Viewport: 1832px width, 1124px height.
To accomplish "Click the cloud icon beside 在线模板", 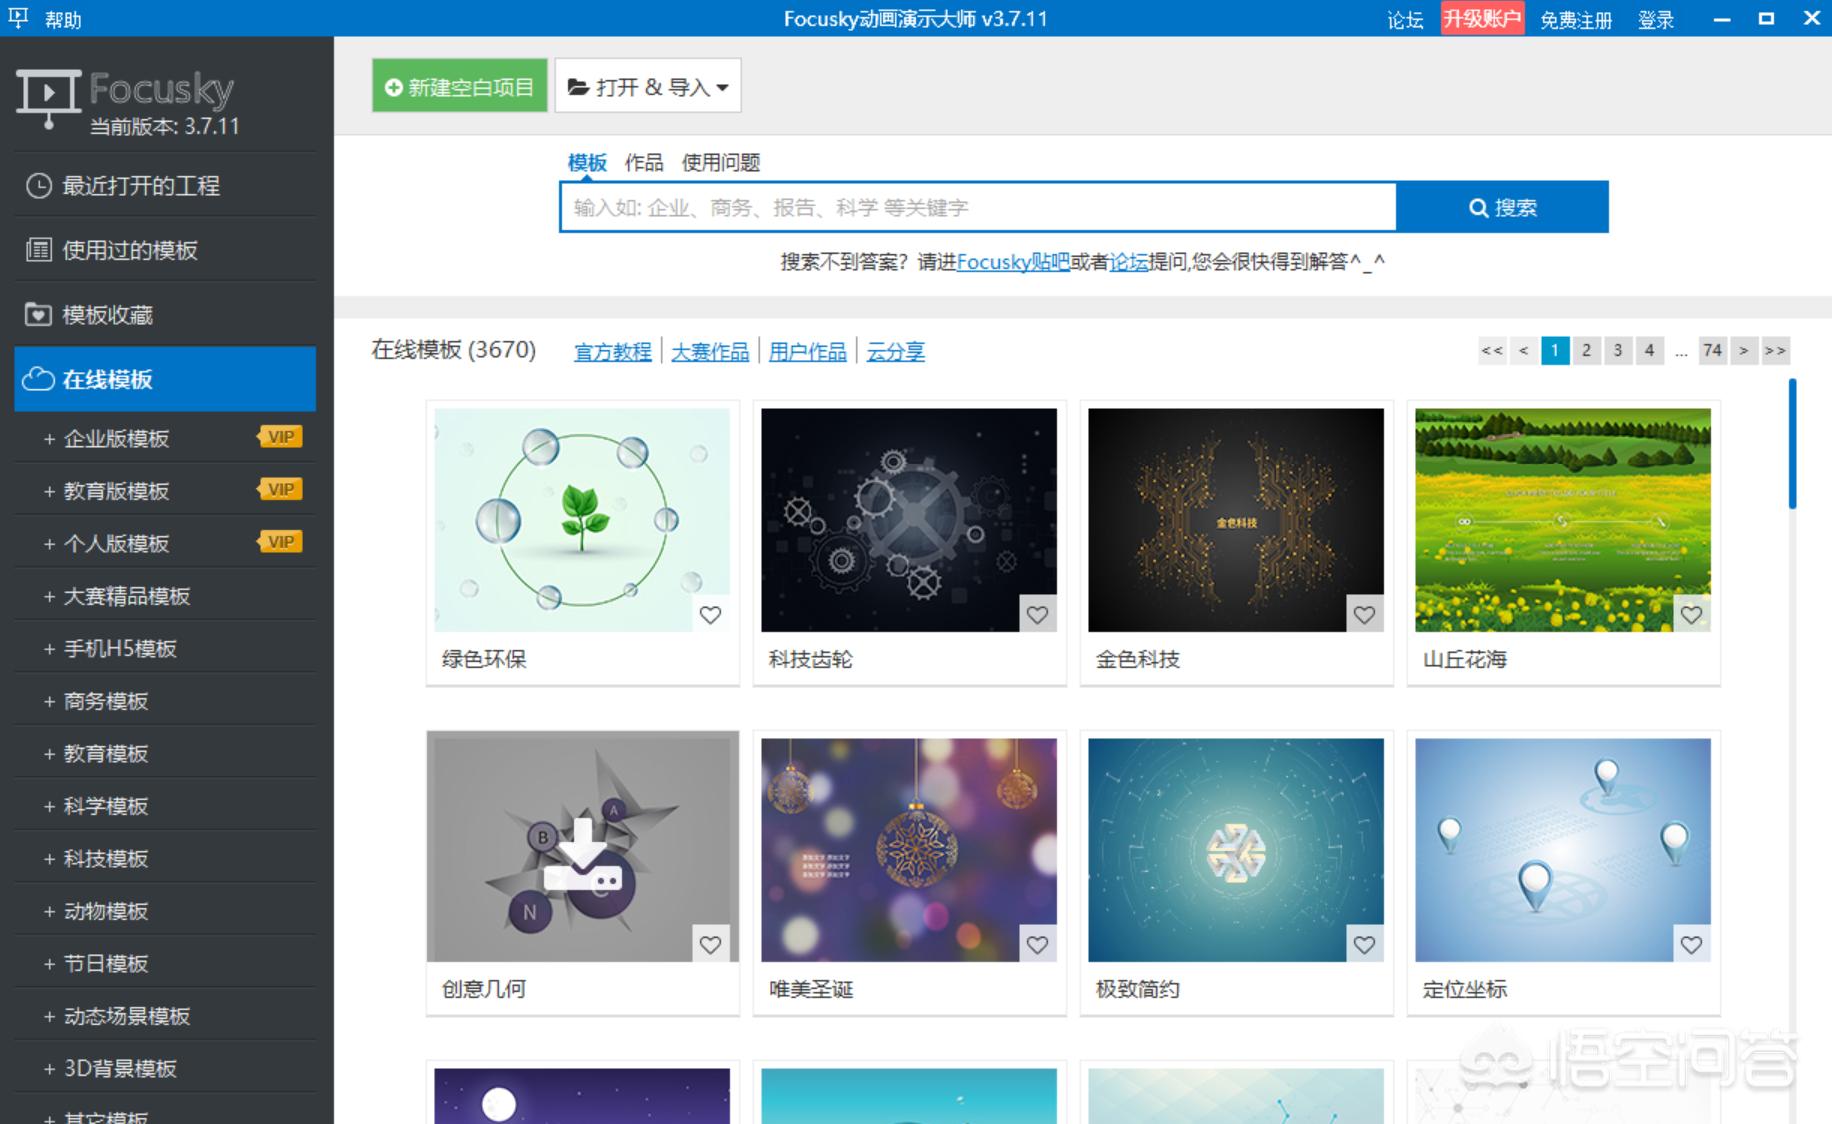I will (38, 379).
